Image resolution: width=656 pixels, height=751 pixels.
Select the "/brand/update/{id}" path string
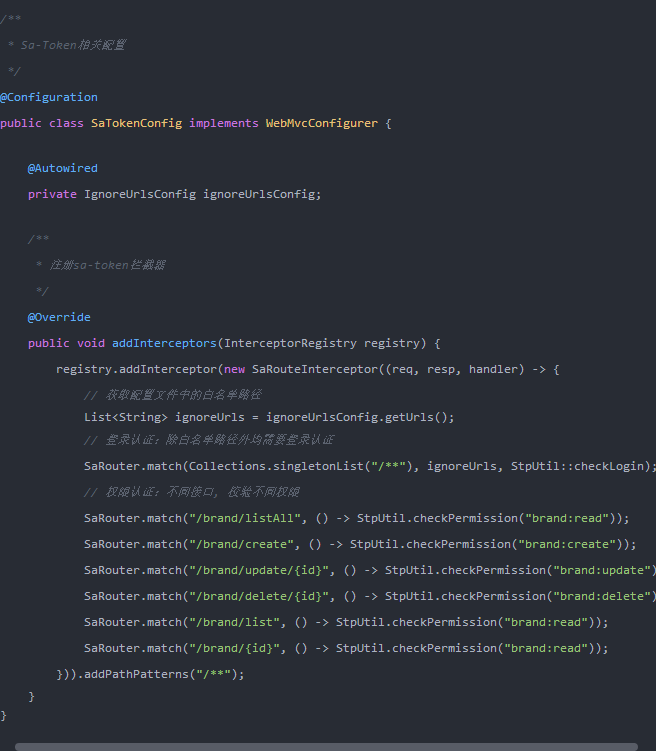pyautogui.click(x=255, y=570)
